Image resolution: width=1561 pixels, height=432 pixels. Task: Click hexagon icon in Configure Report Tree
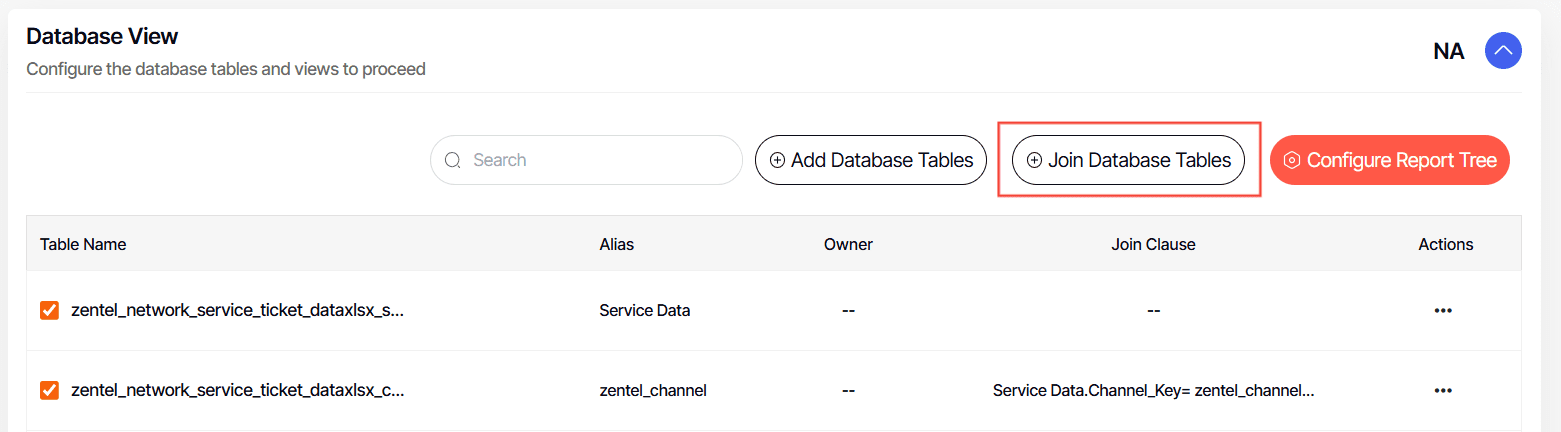pyautogui.click(x=1291, y=160)
